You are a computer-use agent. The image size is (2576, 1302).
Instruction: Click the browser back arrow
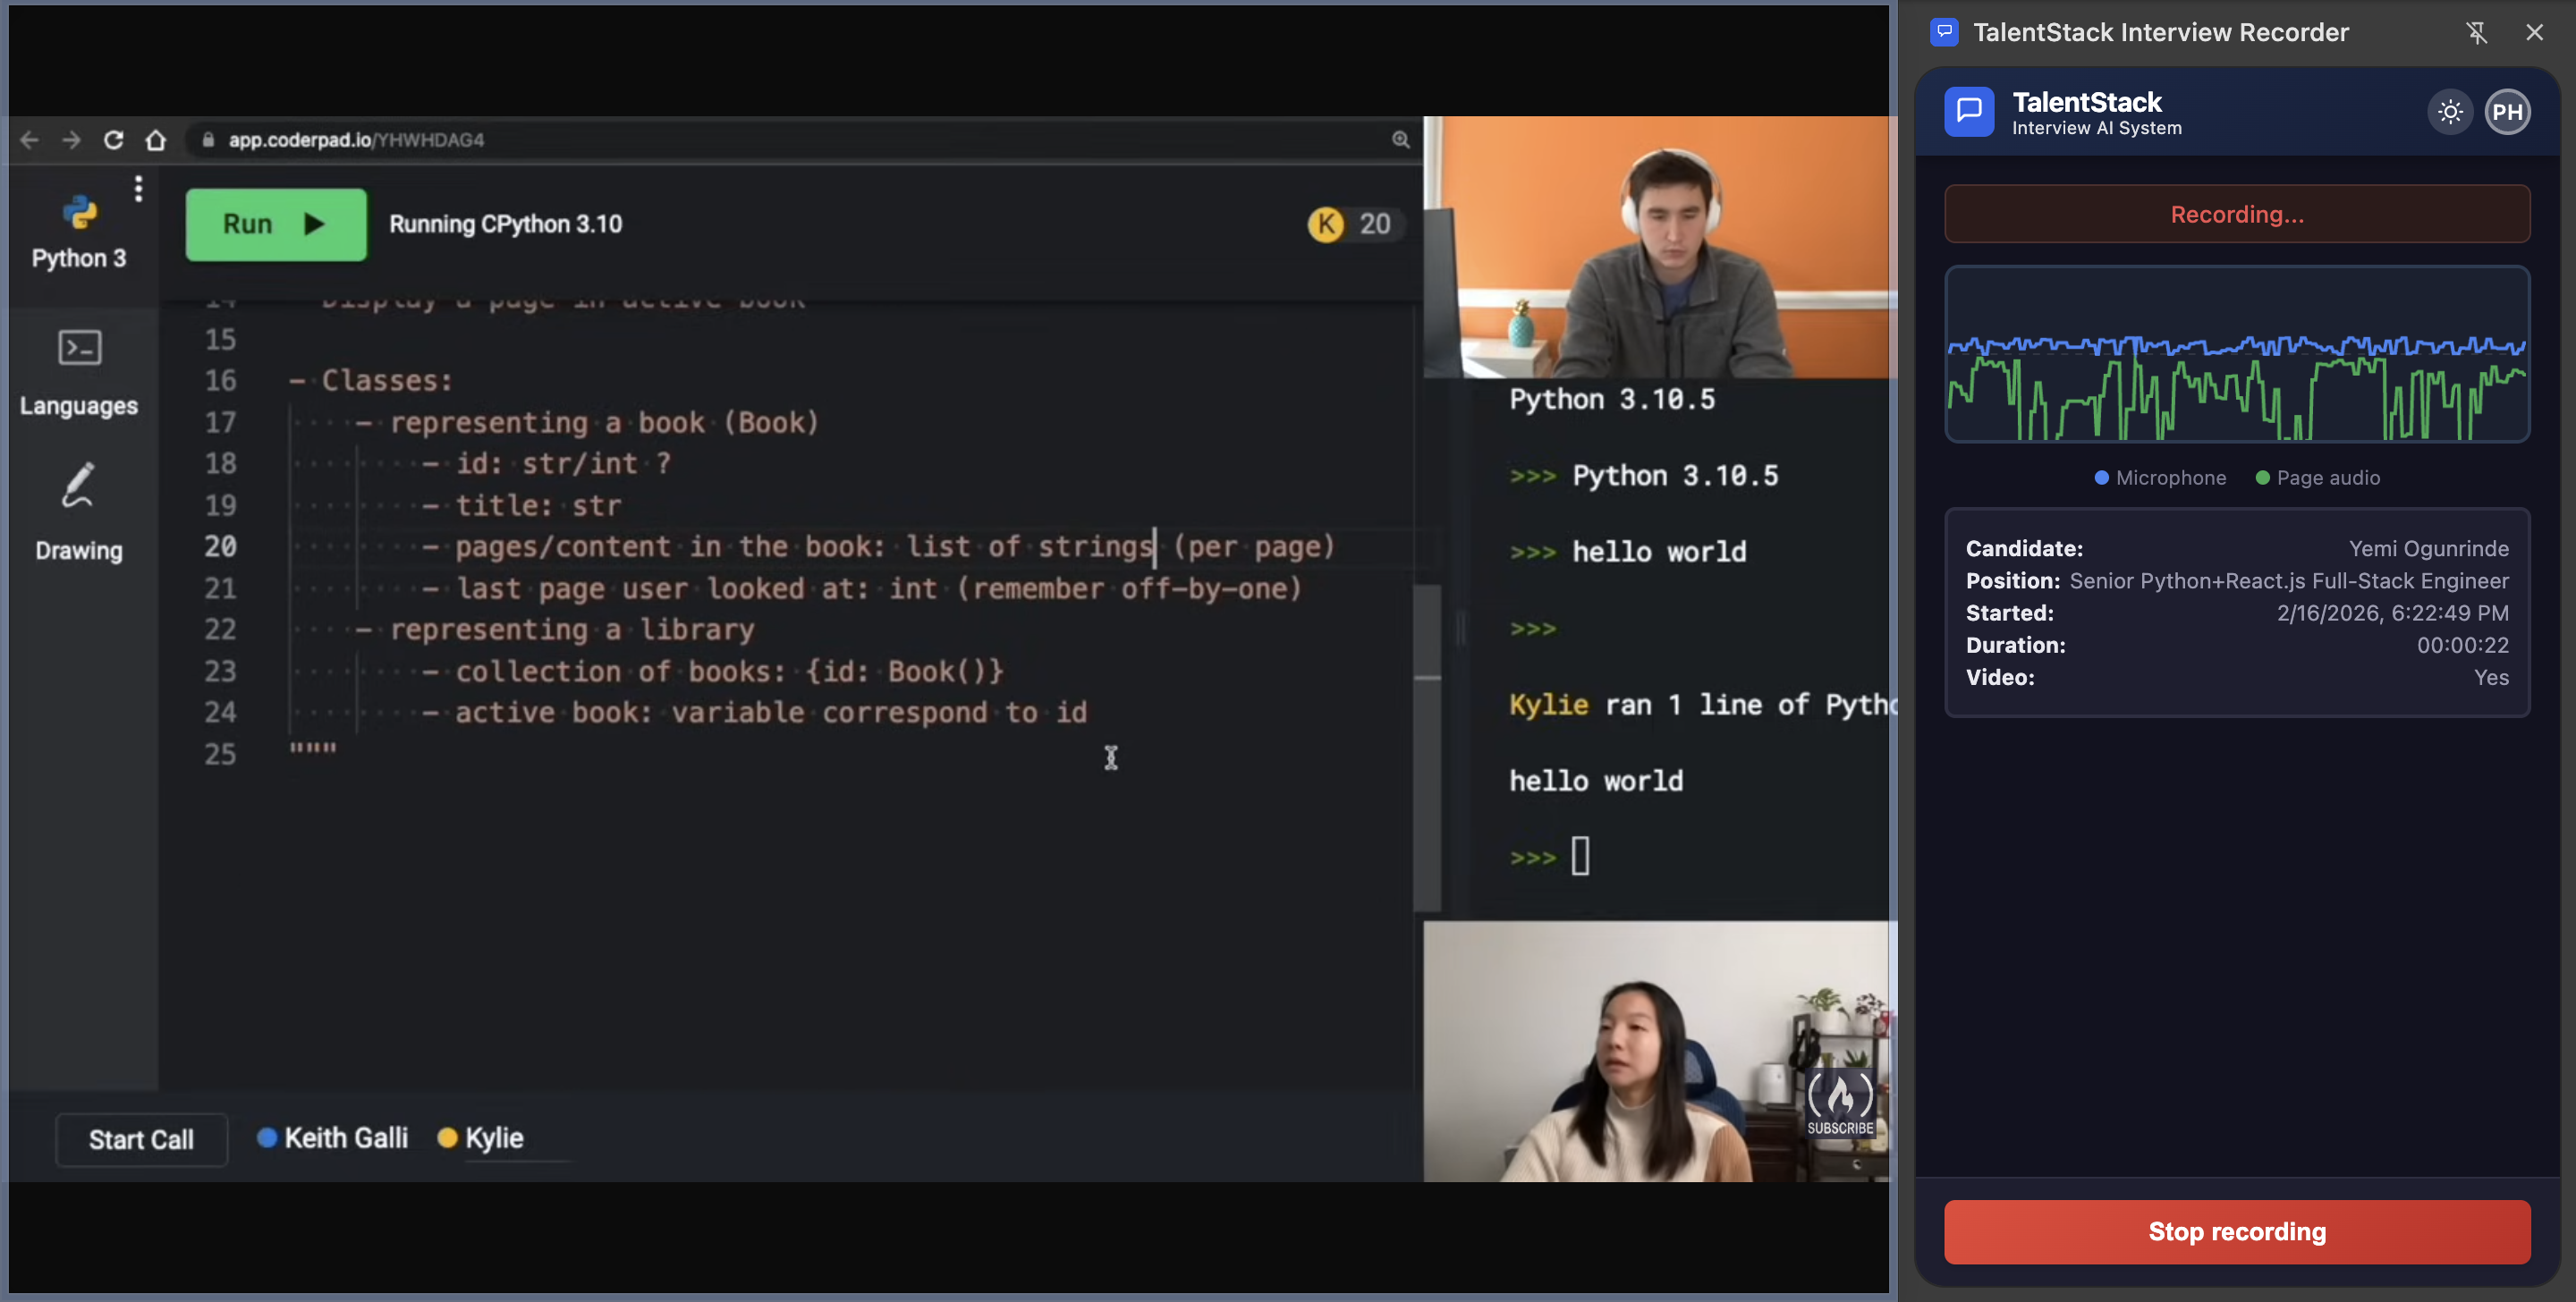[30, 140]
